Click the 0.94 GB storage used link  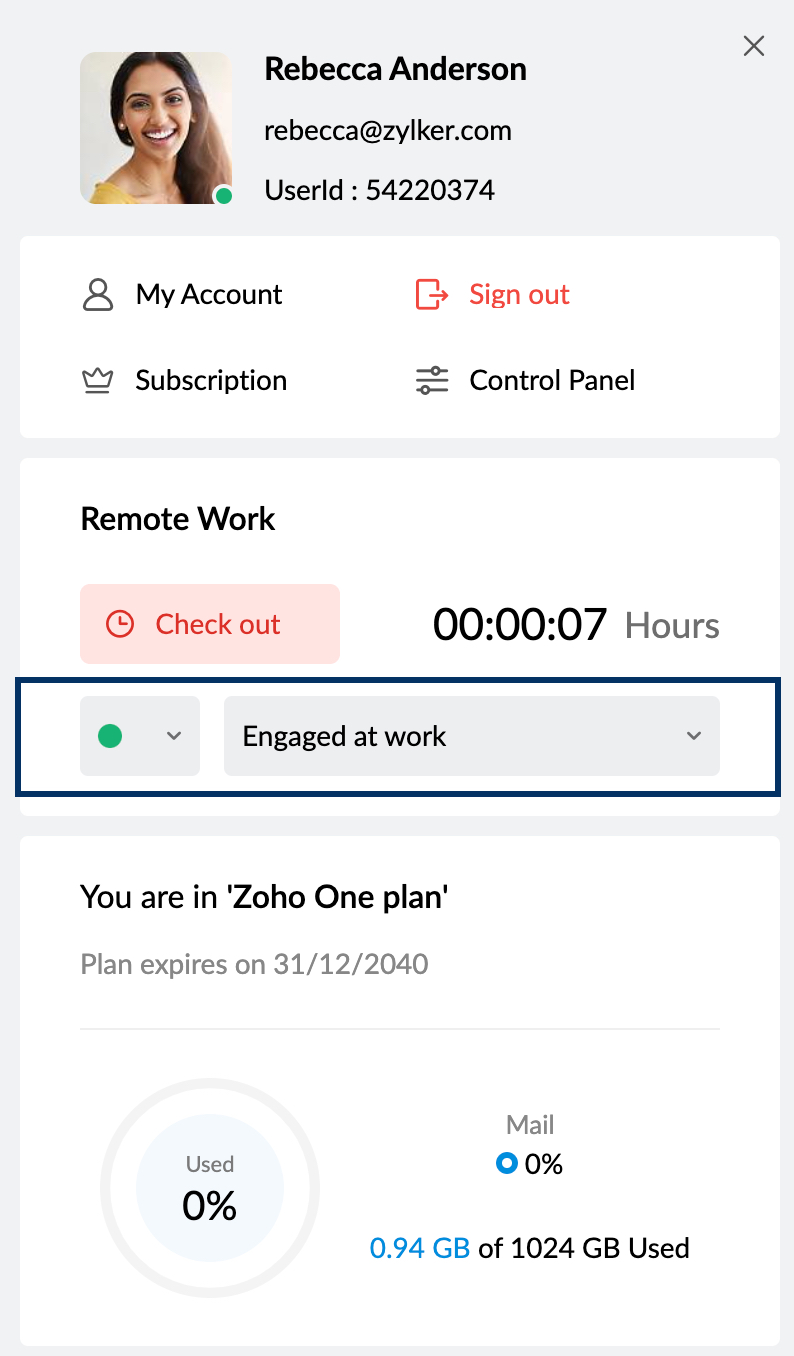click(x=420, y=1248)
